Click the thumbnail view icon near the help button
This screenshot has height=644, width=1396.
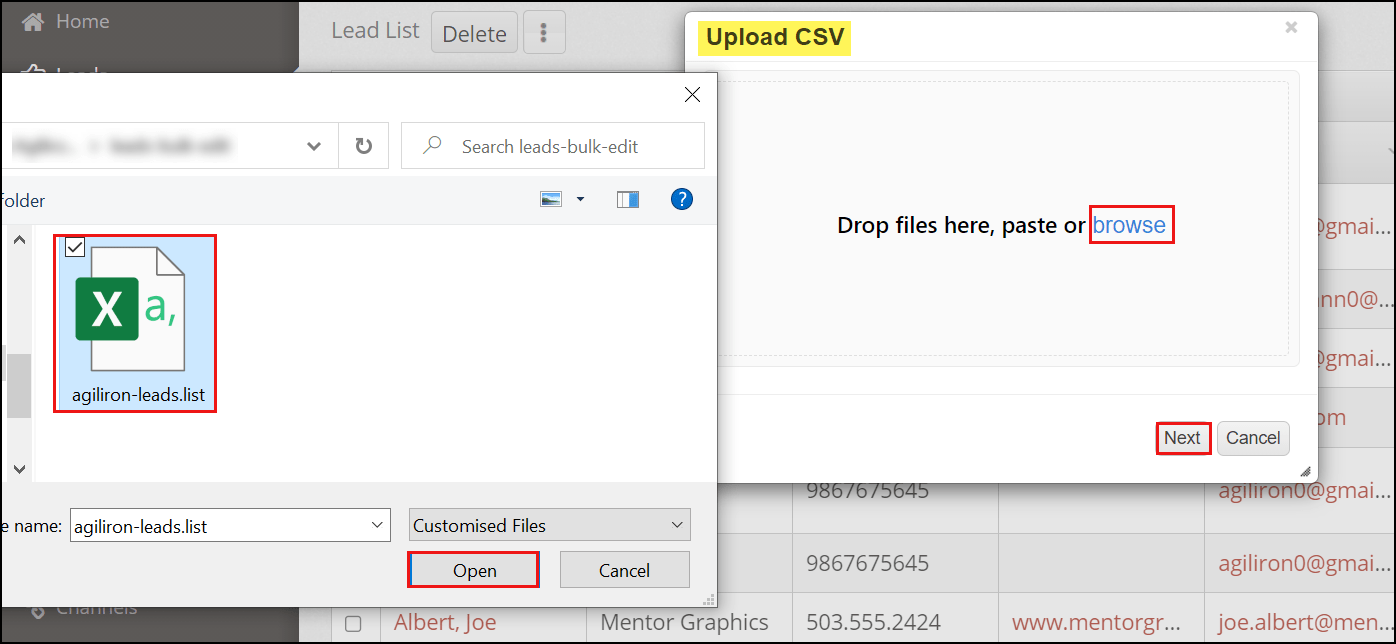(551, 199)
